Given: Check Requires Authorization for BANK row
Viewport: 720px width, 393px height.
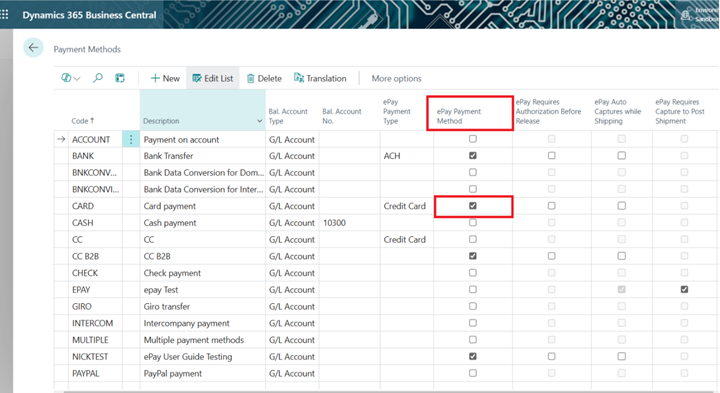Looking at the screenshot, I should pyautogui.click(x=551, y=156).
